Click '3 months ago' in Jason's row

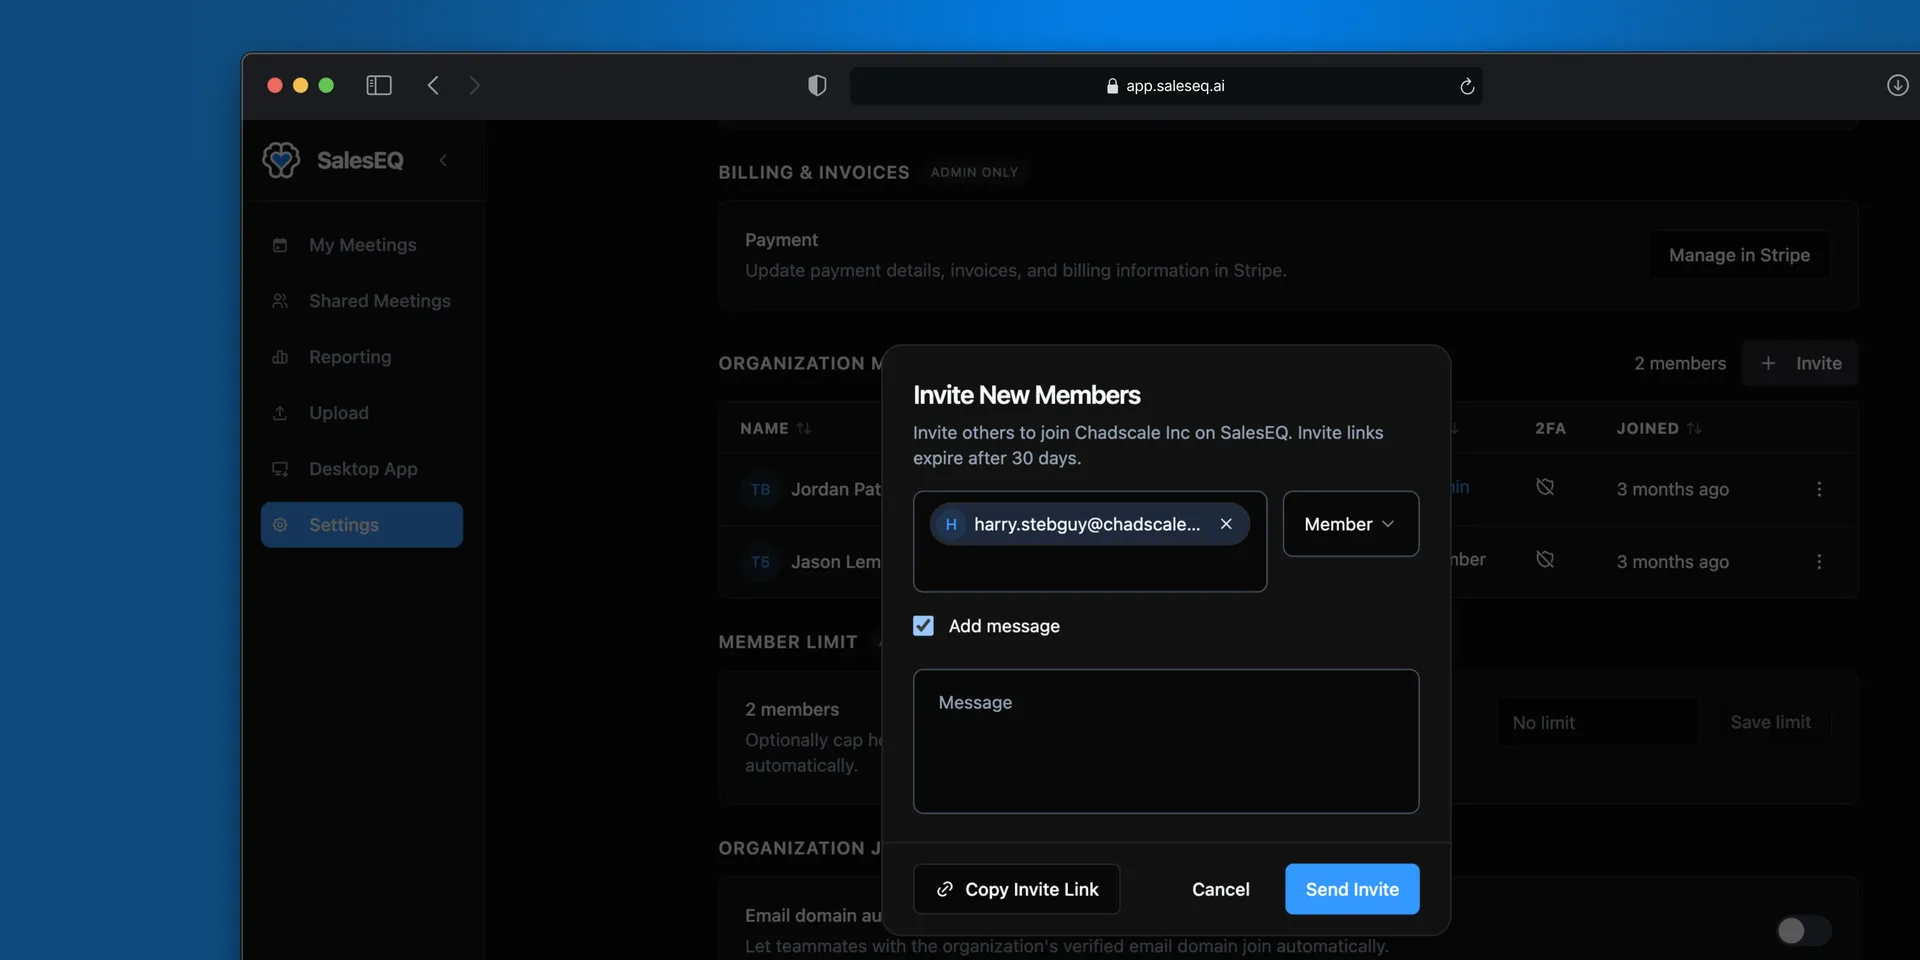[x=1672, y=562]
